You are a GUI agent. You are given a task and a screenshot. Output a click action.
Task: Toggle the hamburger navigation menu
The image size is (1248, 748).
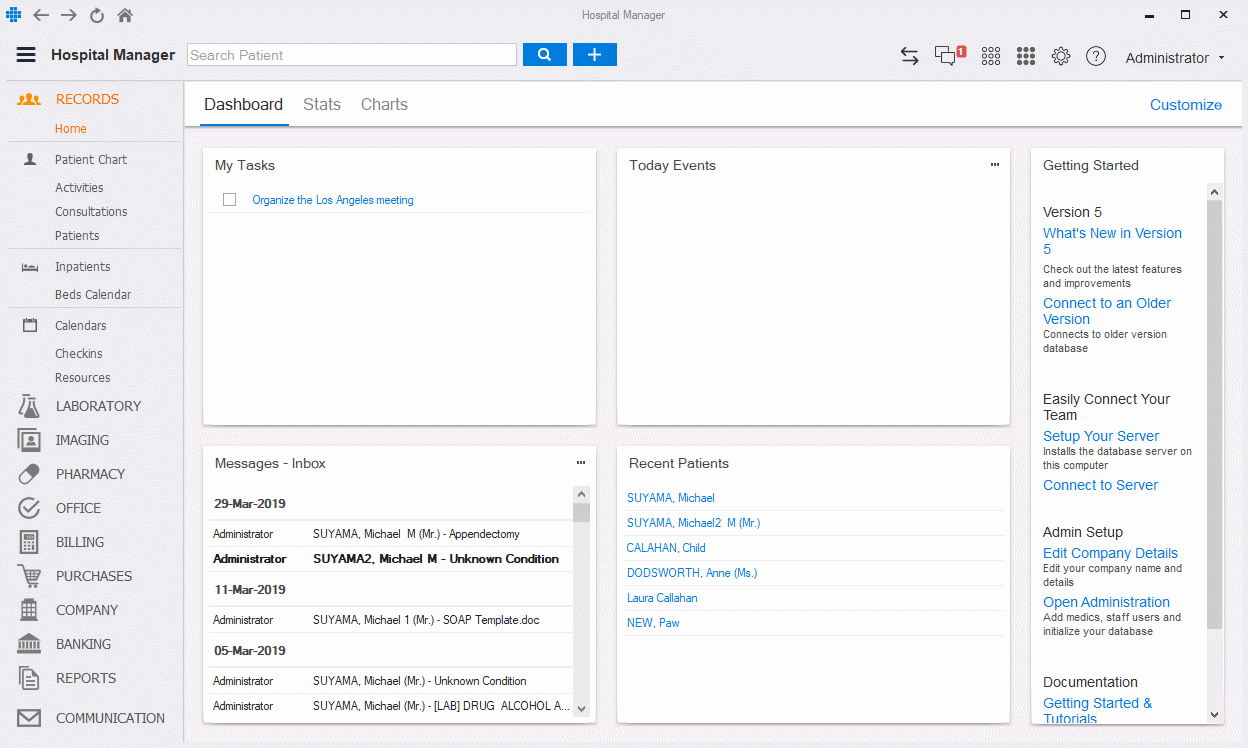pyautogui.click(x=26, y=55)
